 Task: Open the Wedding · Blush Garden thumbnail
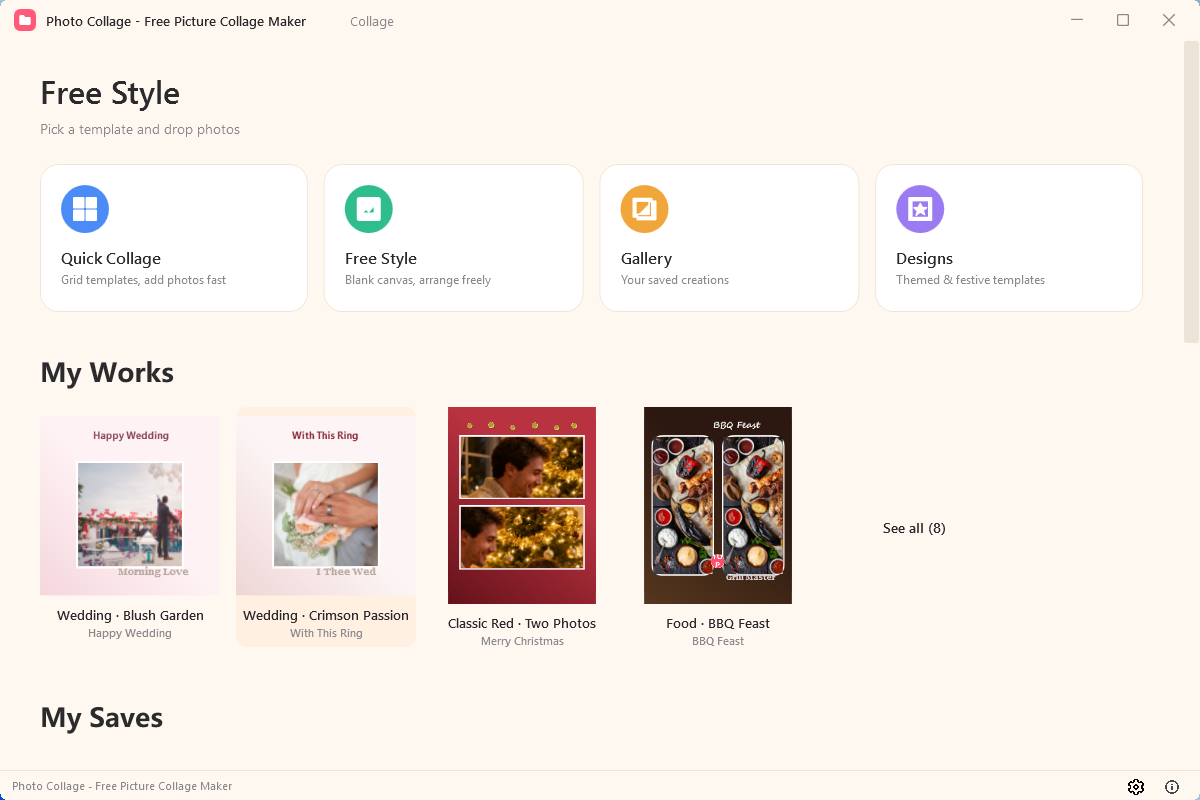click(x=130, y=506)
